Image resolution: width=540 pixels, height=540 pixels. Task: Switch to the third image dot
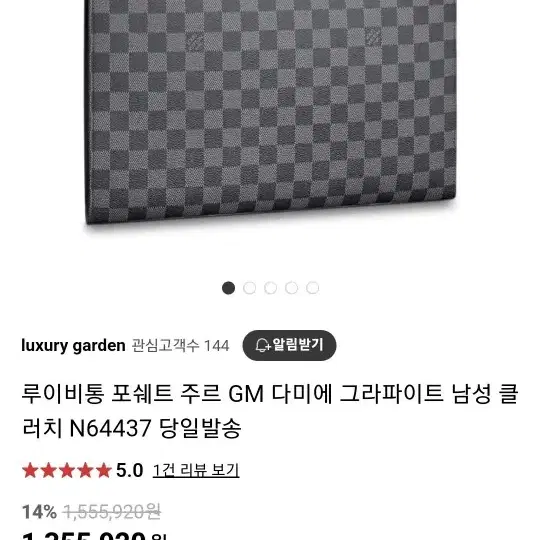click(270, 288)
